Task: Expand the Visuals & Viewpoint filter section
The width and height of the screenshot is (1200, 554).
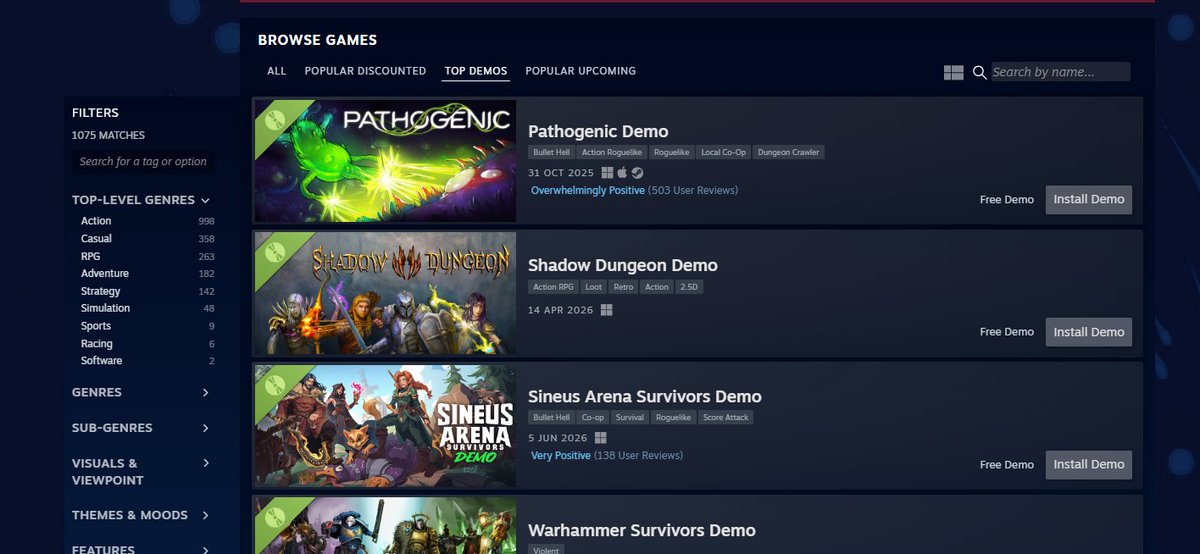Action: tap(206, 463)
